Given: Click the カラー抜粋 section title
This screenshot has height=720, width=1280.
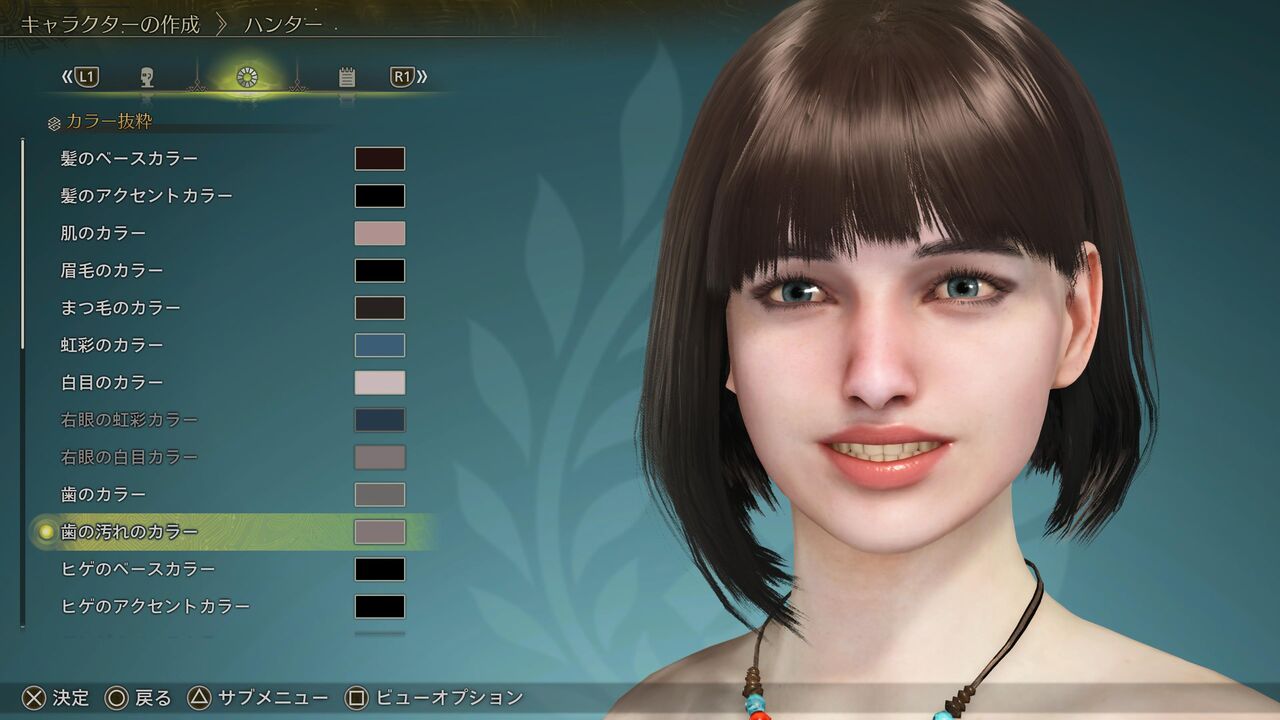Looking at the screenshot, I should 109,122.
